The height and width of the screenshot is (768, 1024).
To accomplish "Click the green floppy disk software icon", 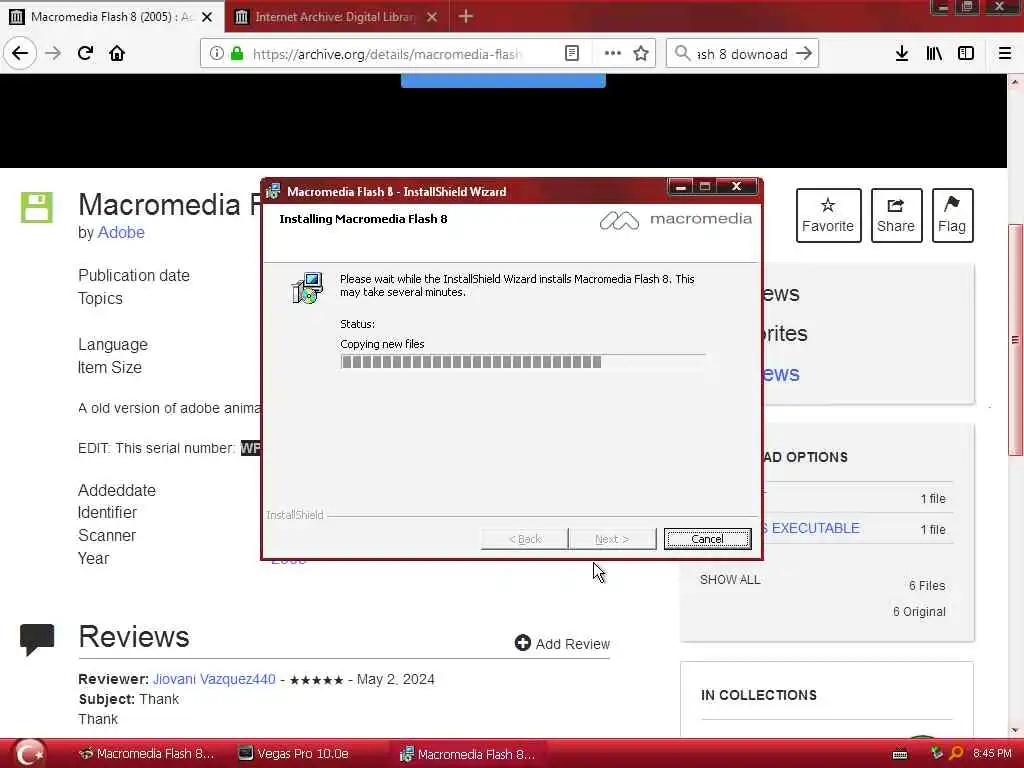I will click(x=37, y=208).
